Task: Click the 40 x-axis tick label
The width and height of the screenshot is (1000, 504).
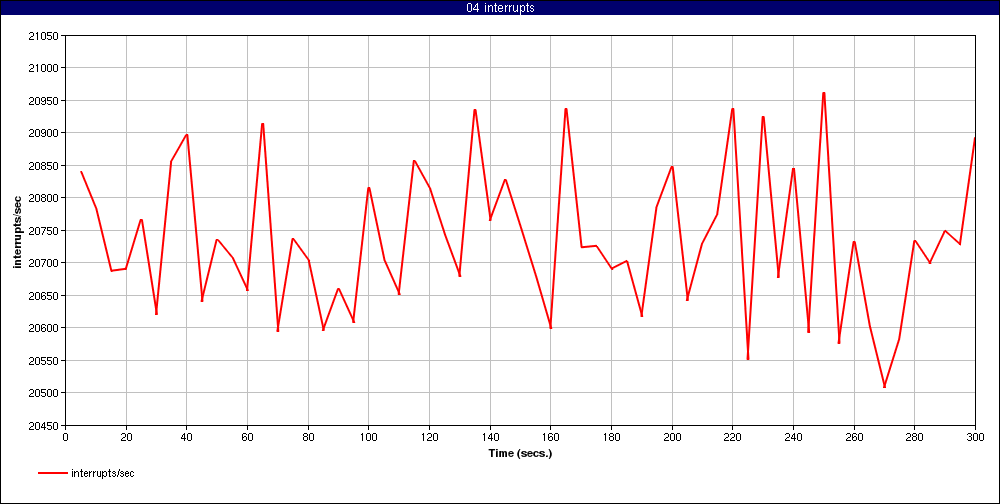Action: click(x=187, y=438)
